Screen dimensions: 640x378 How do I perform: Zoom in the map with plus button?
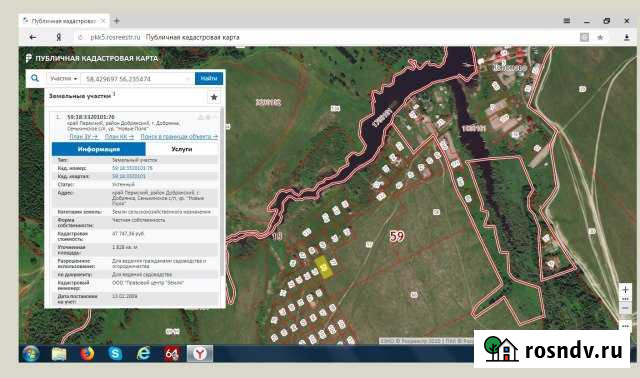(x=625, y=290)
